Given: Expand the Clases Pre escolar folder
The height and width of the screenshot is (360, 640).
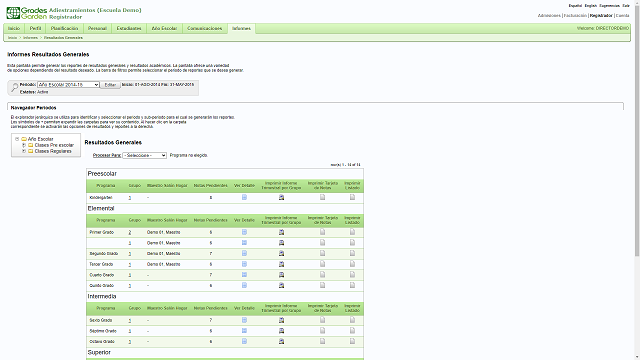Looking at the screenshot, I should coord(24,145).
